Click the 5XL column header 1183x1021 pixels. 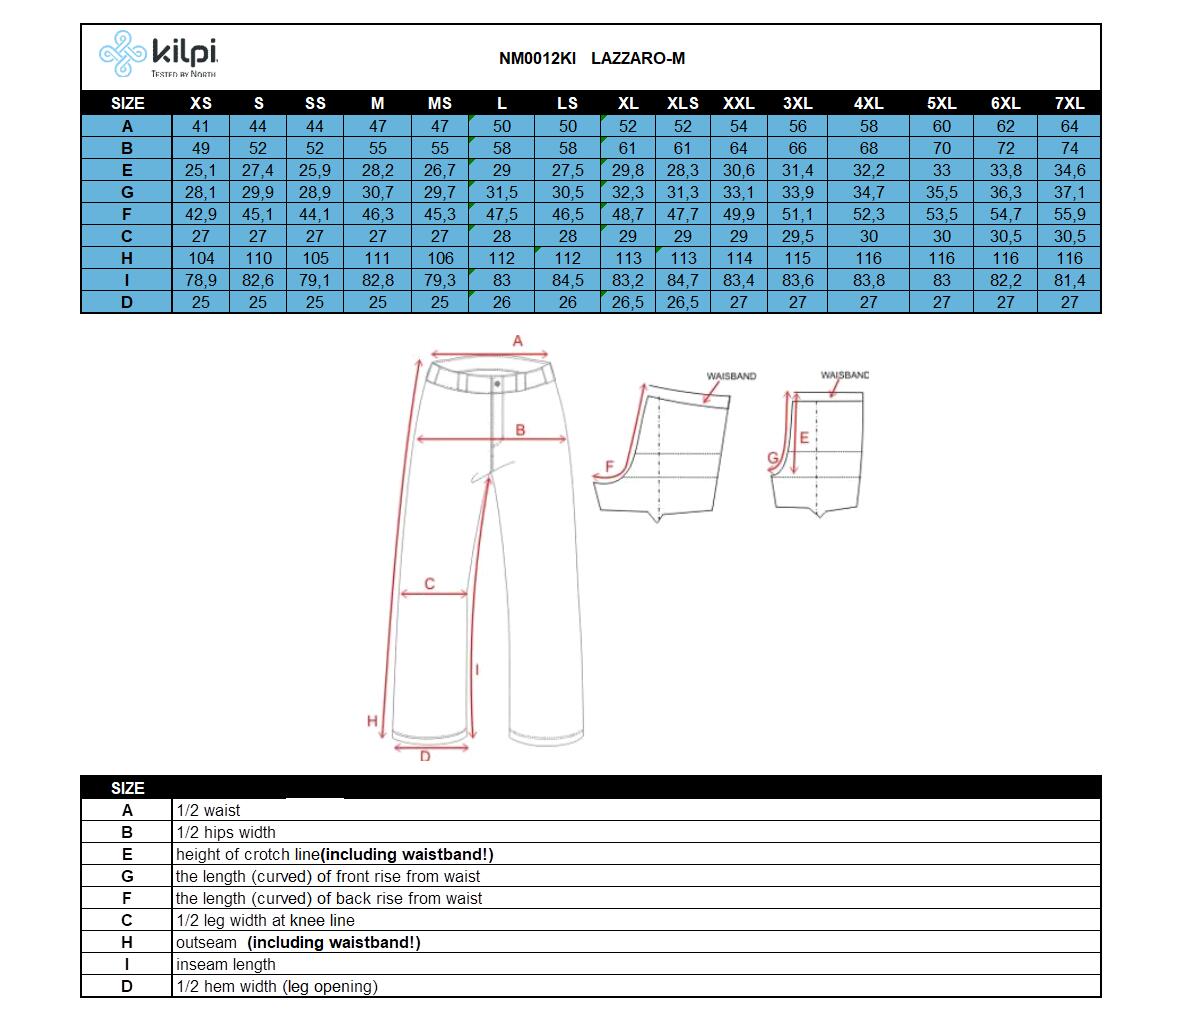tap(942, 103)
